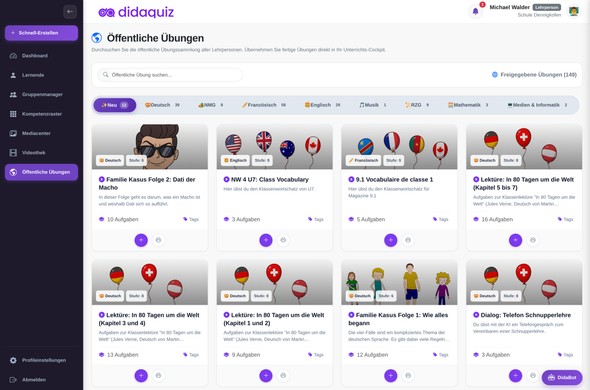Open Profileinstellungen gear entry

pyautogui.click(x=41, y=360)
